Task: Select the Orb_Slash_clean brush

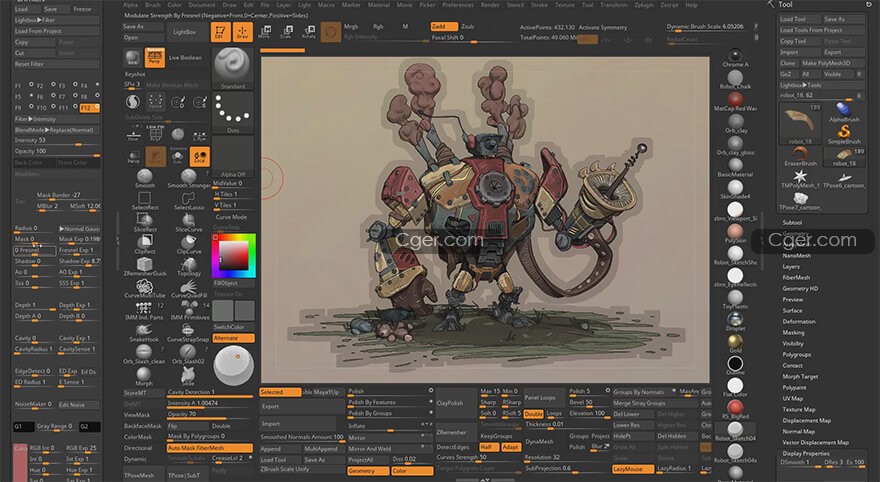Action: coord(144,355)
